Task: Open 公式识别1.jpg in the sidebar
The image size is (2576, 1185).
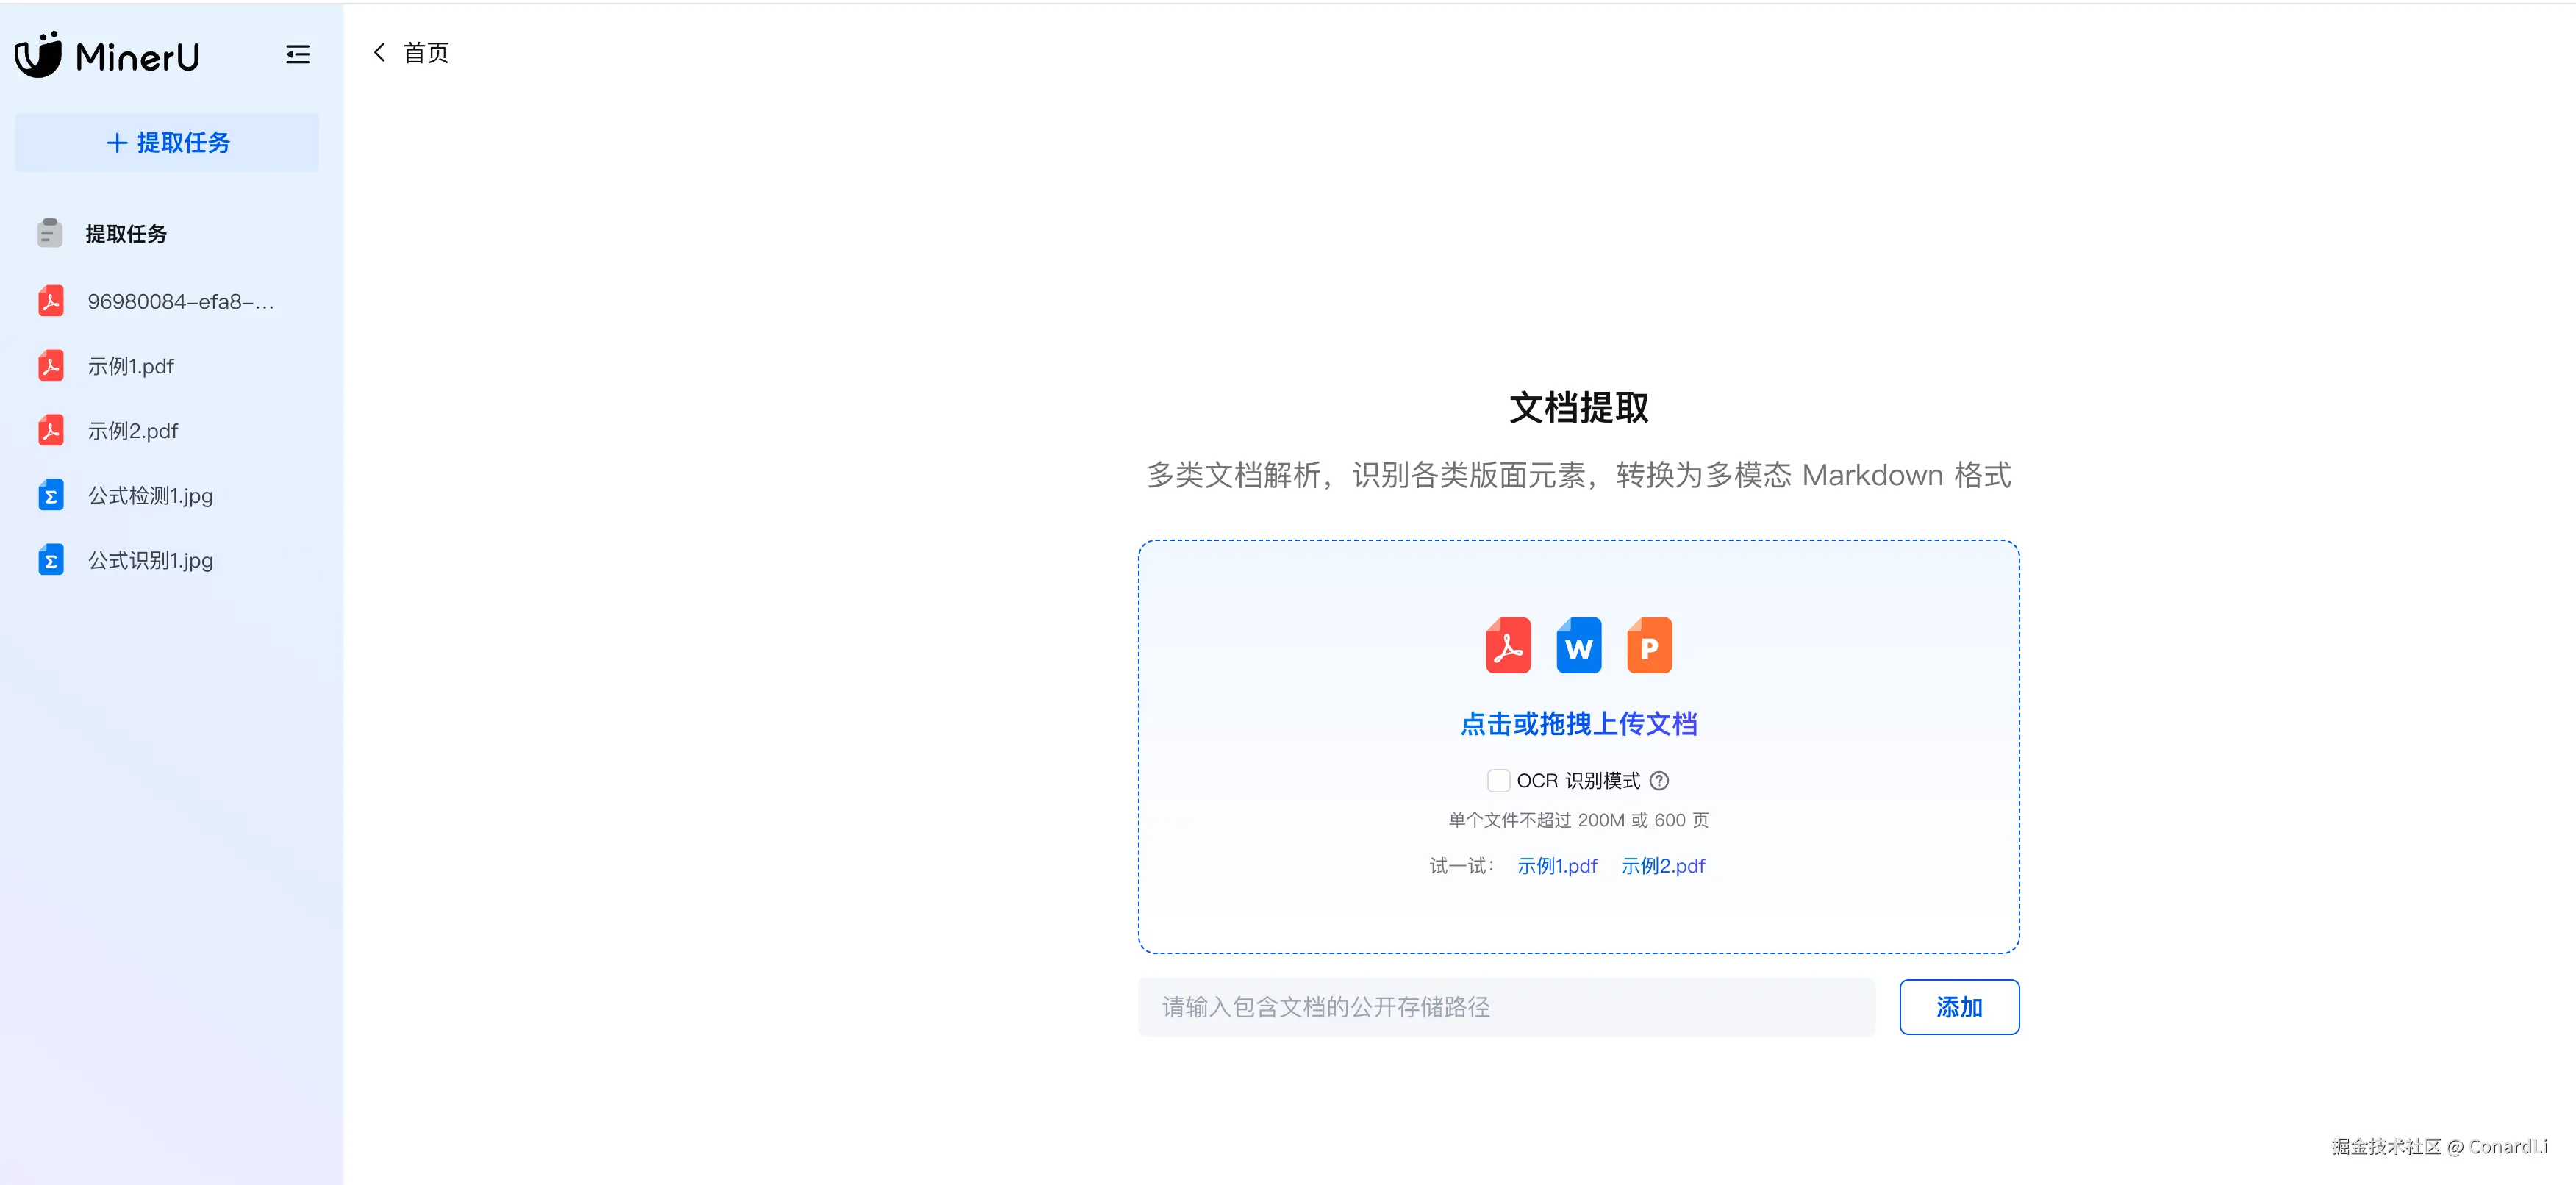Action: 150,561
